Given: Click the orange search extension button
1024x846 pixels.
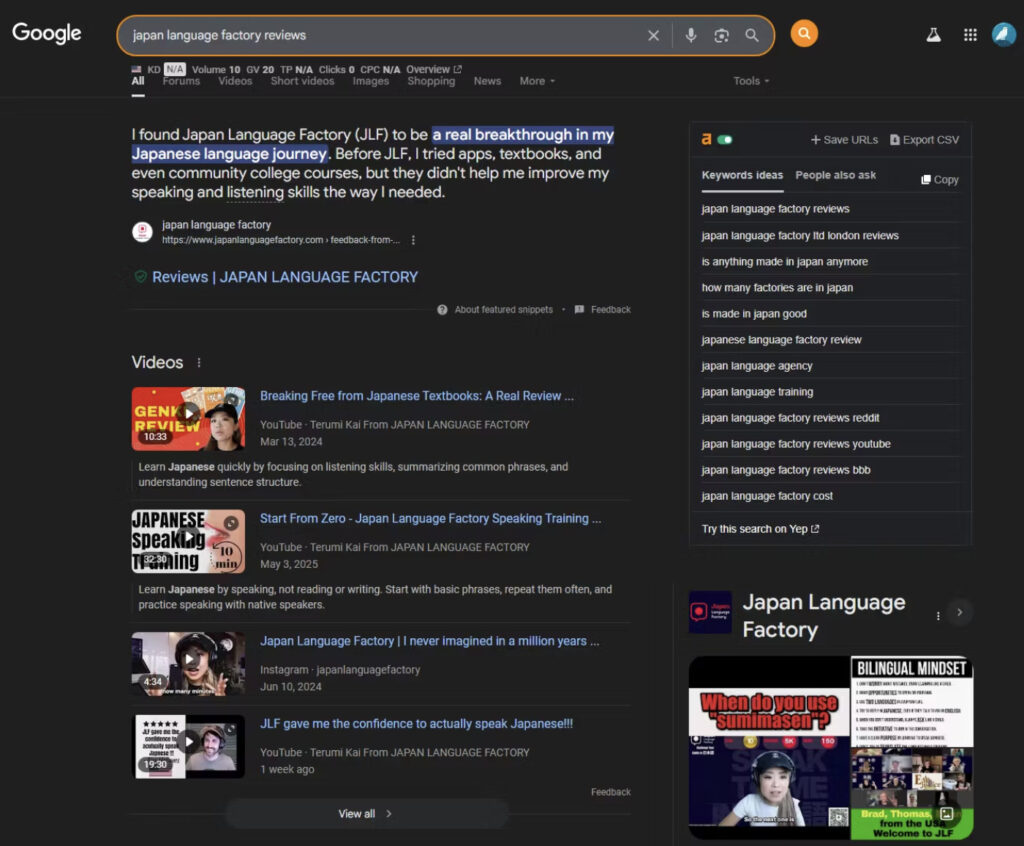Looking at the screenshot, I should [804, 33].
